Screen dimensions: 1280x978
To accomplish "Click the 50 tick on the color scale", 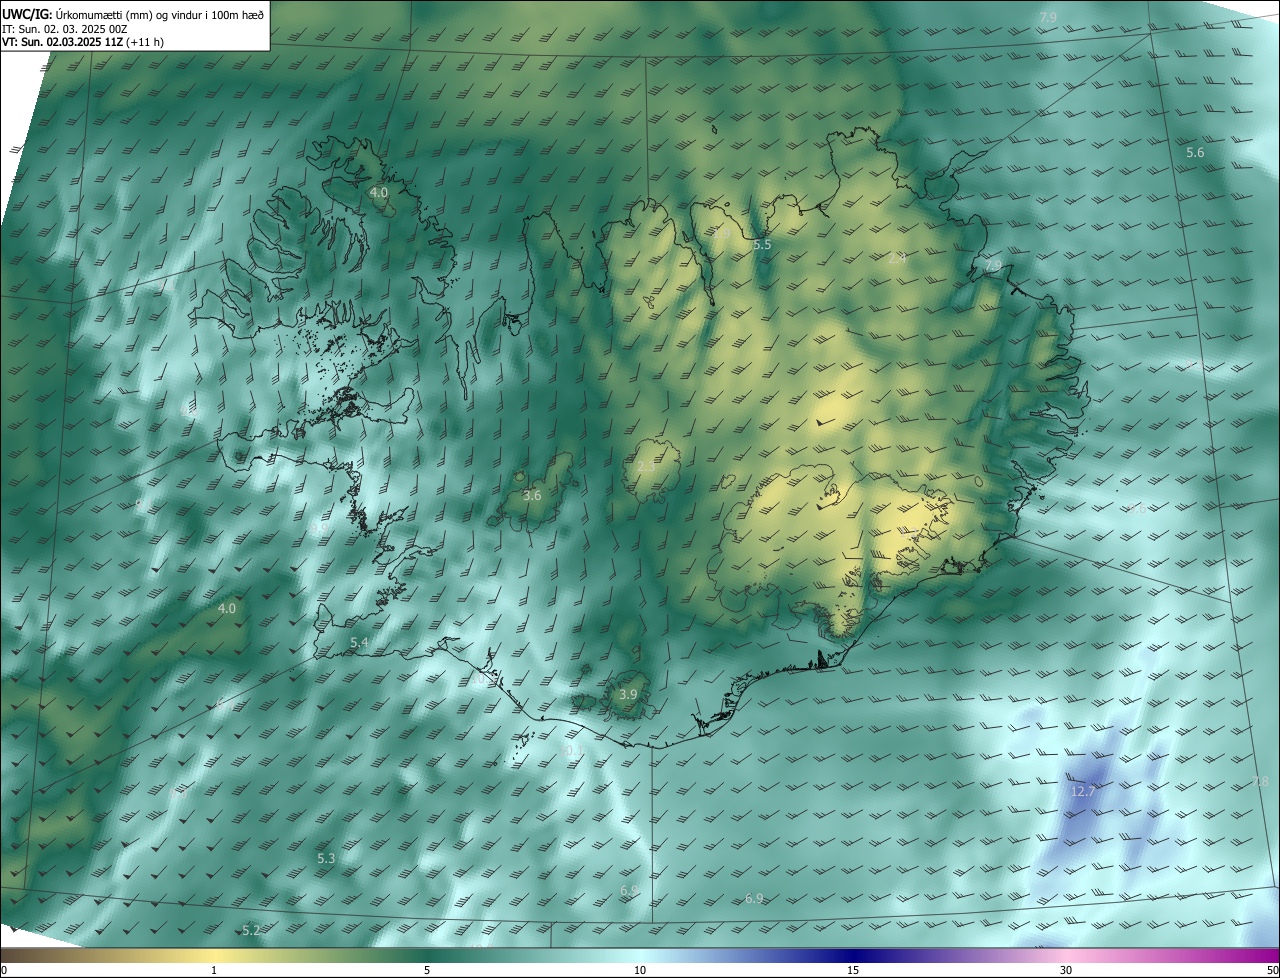I will [1272, 970].
